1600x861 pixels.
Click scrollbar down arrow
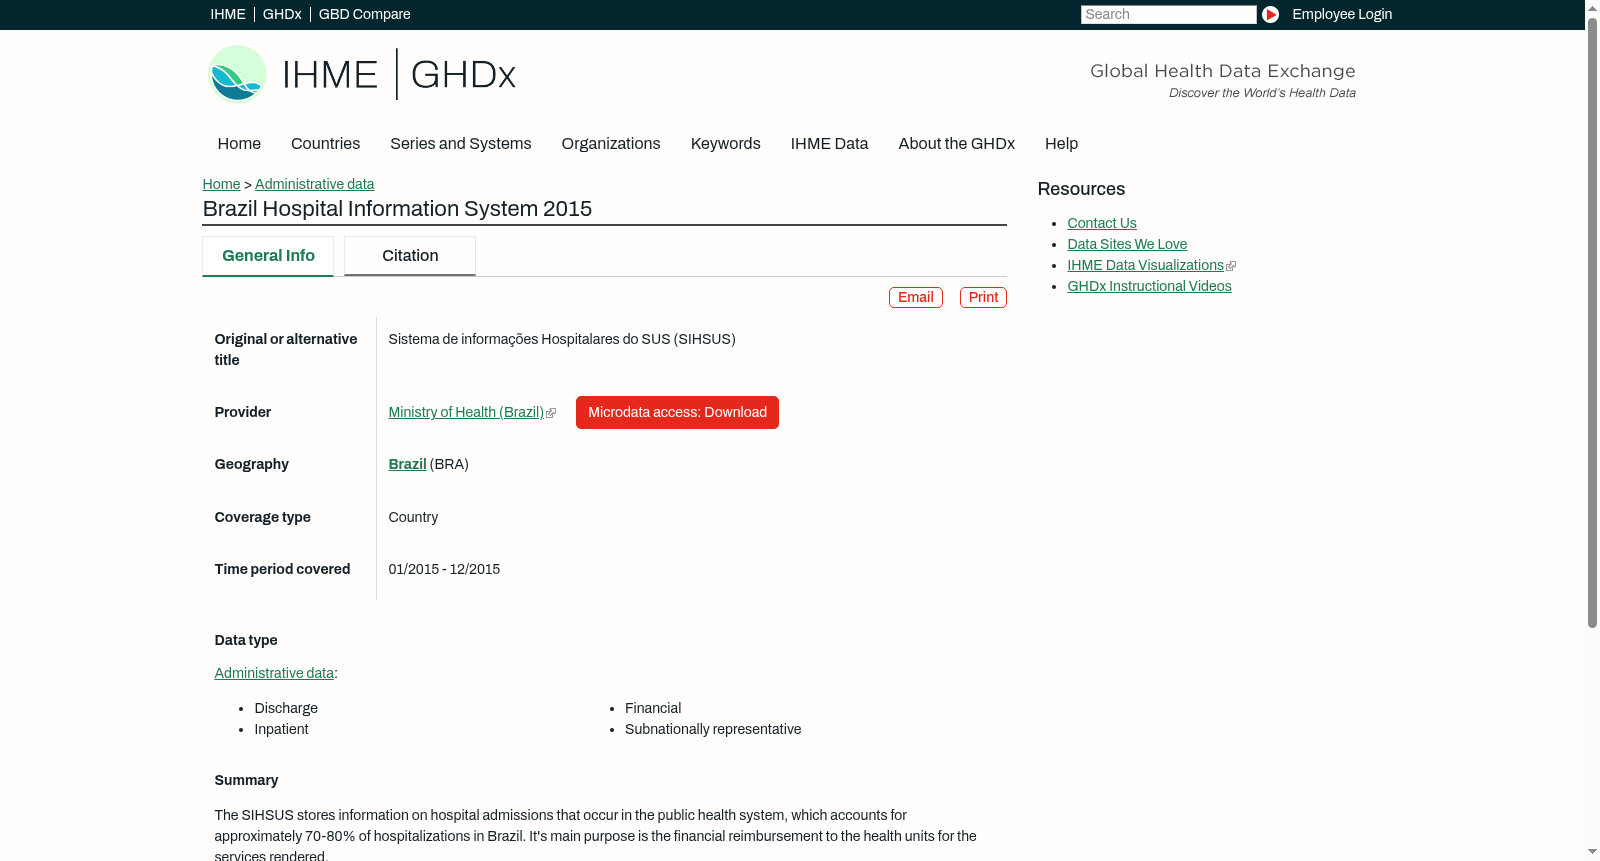pos(1592,852)
